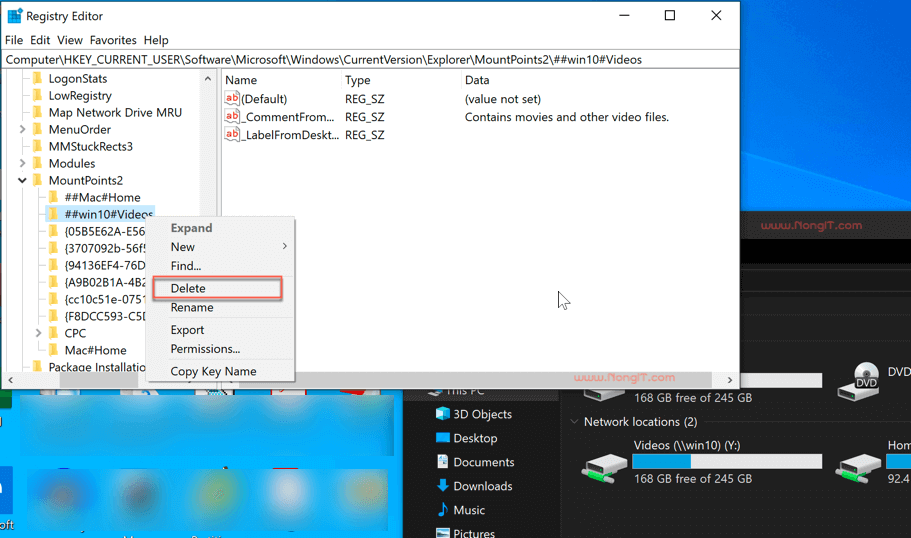911x538 pixels.
Task: Click the LowRegistry folder icon
Action: (x=38, y=95)
